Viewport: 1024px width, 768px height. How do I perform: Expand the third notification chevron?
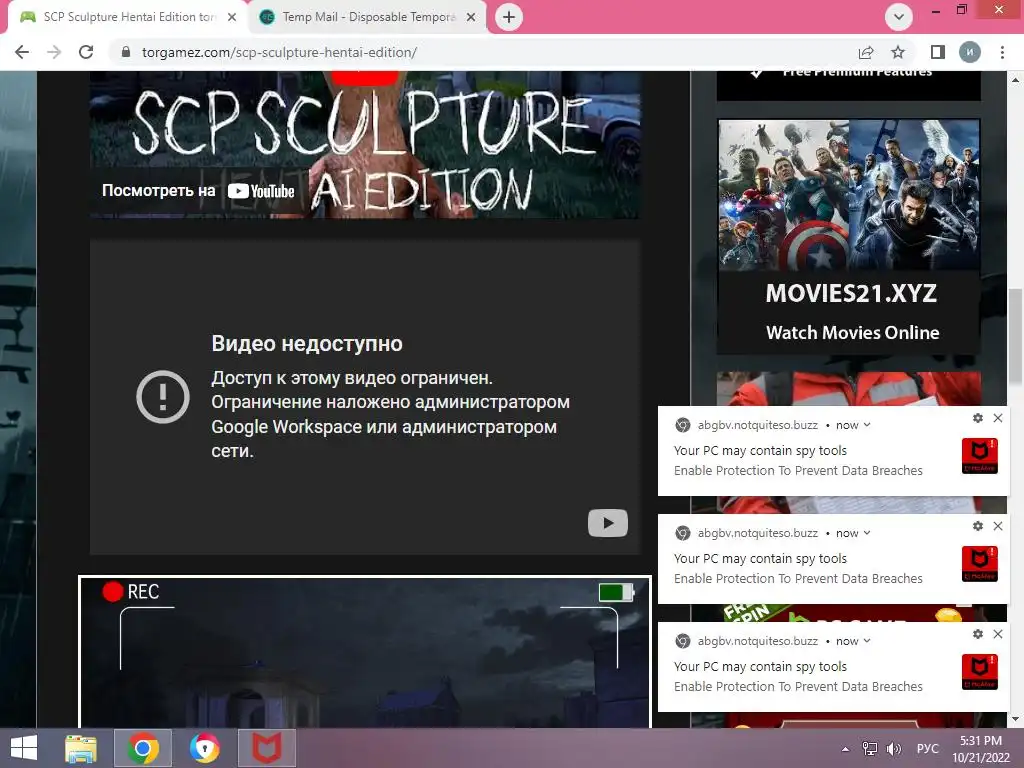[867, 641]
